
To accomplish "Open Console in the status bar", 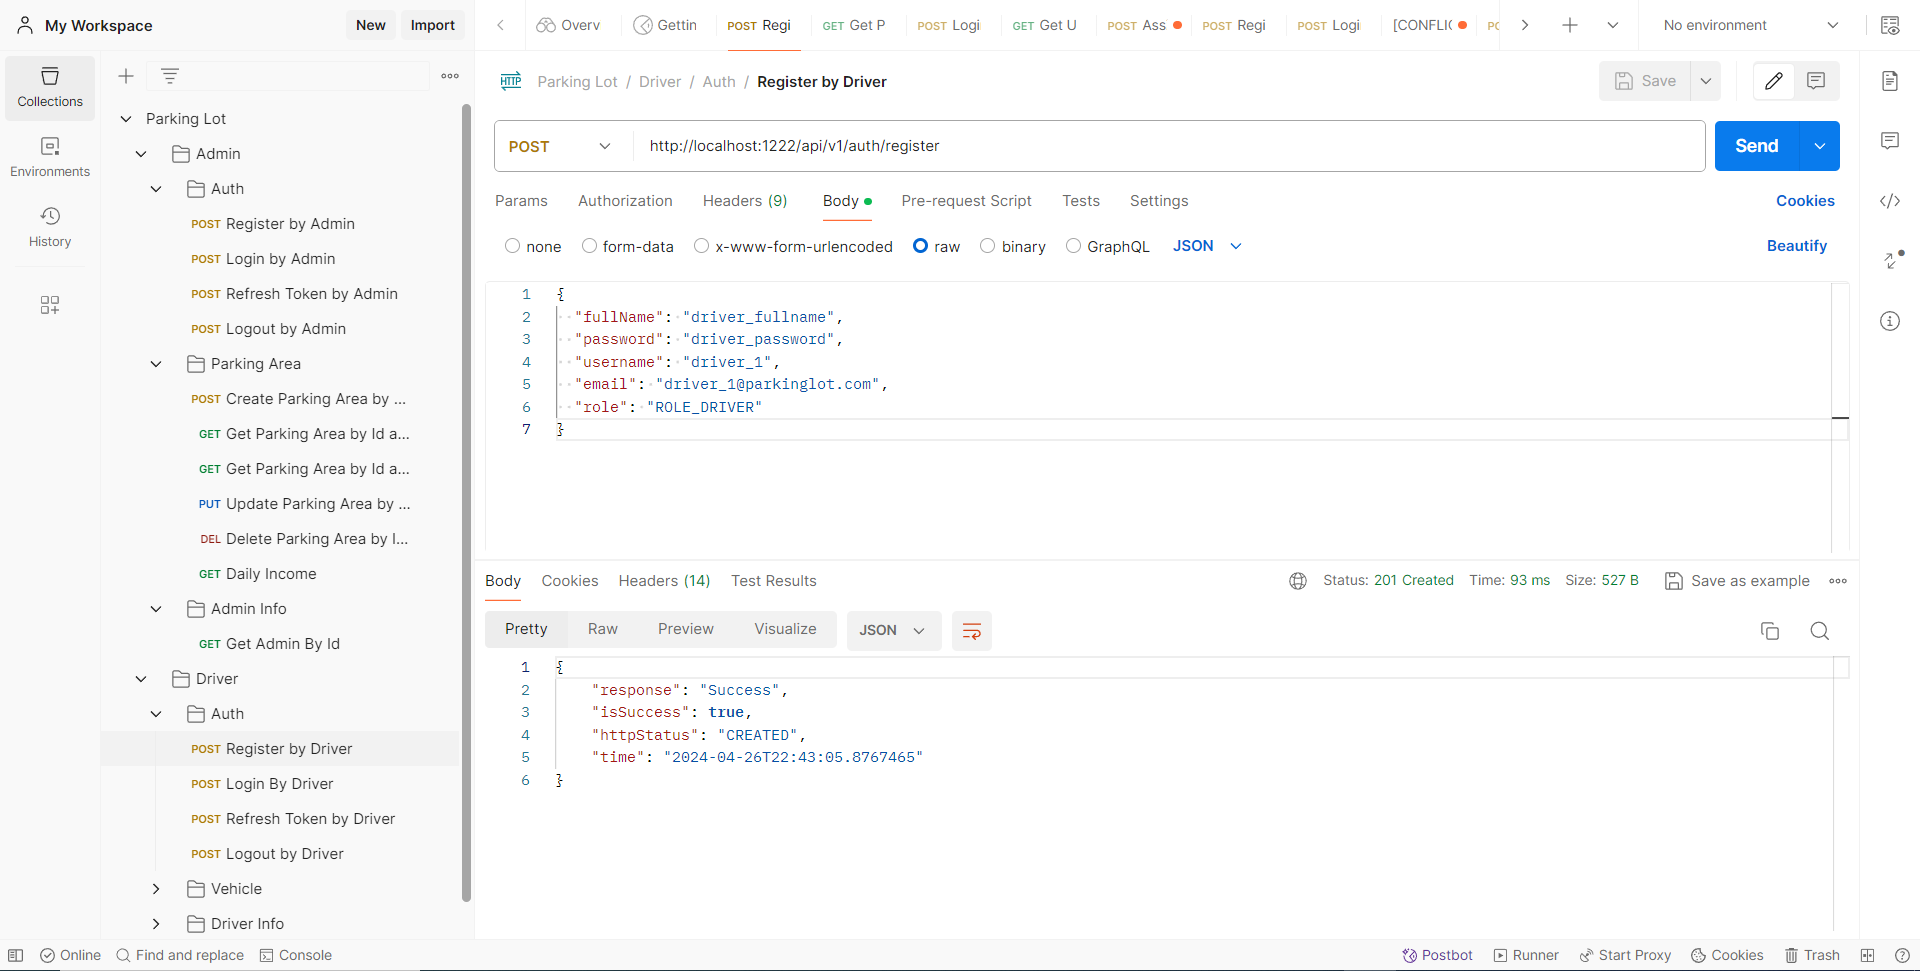I will click(x=296, y=955).
